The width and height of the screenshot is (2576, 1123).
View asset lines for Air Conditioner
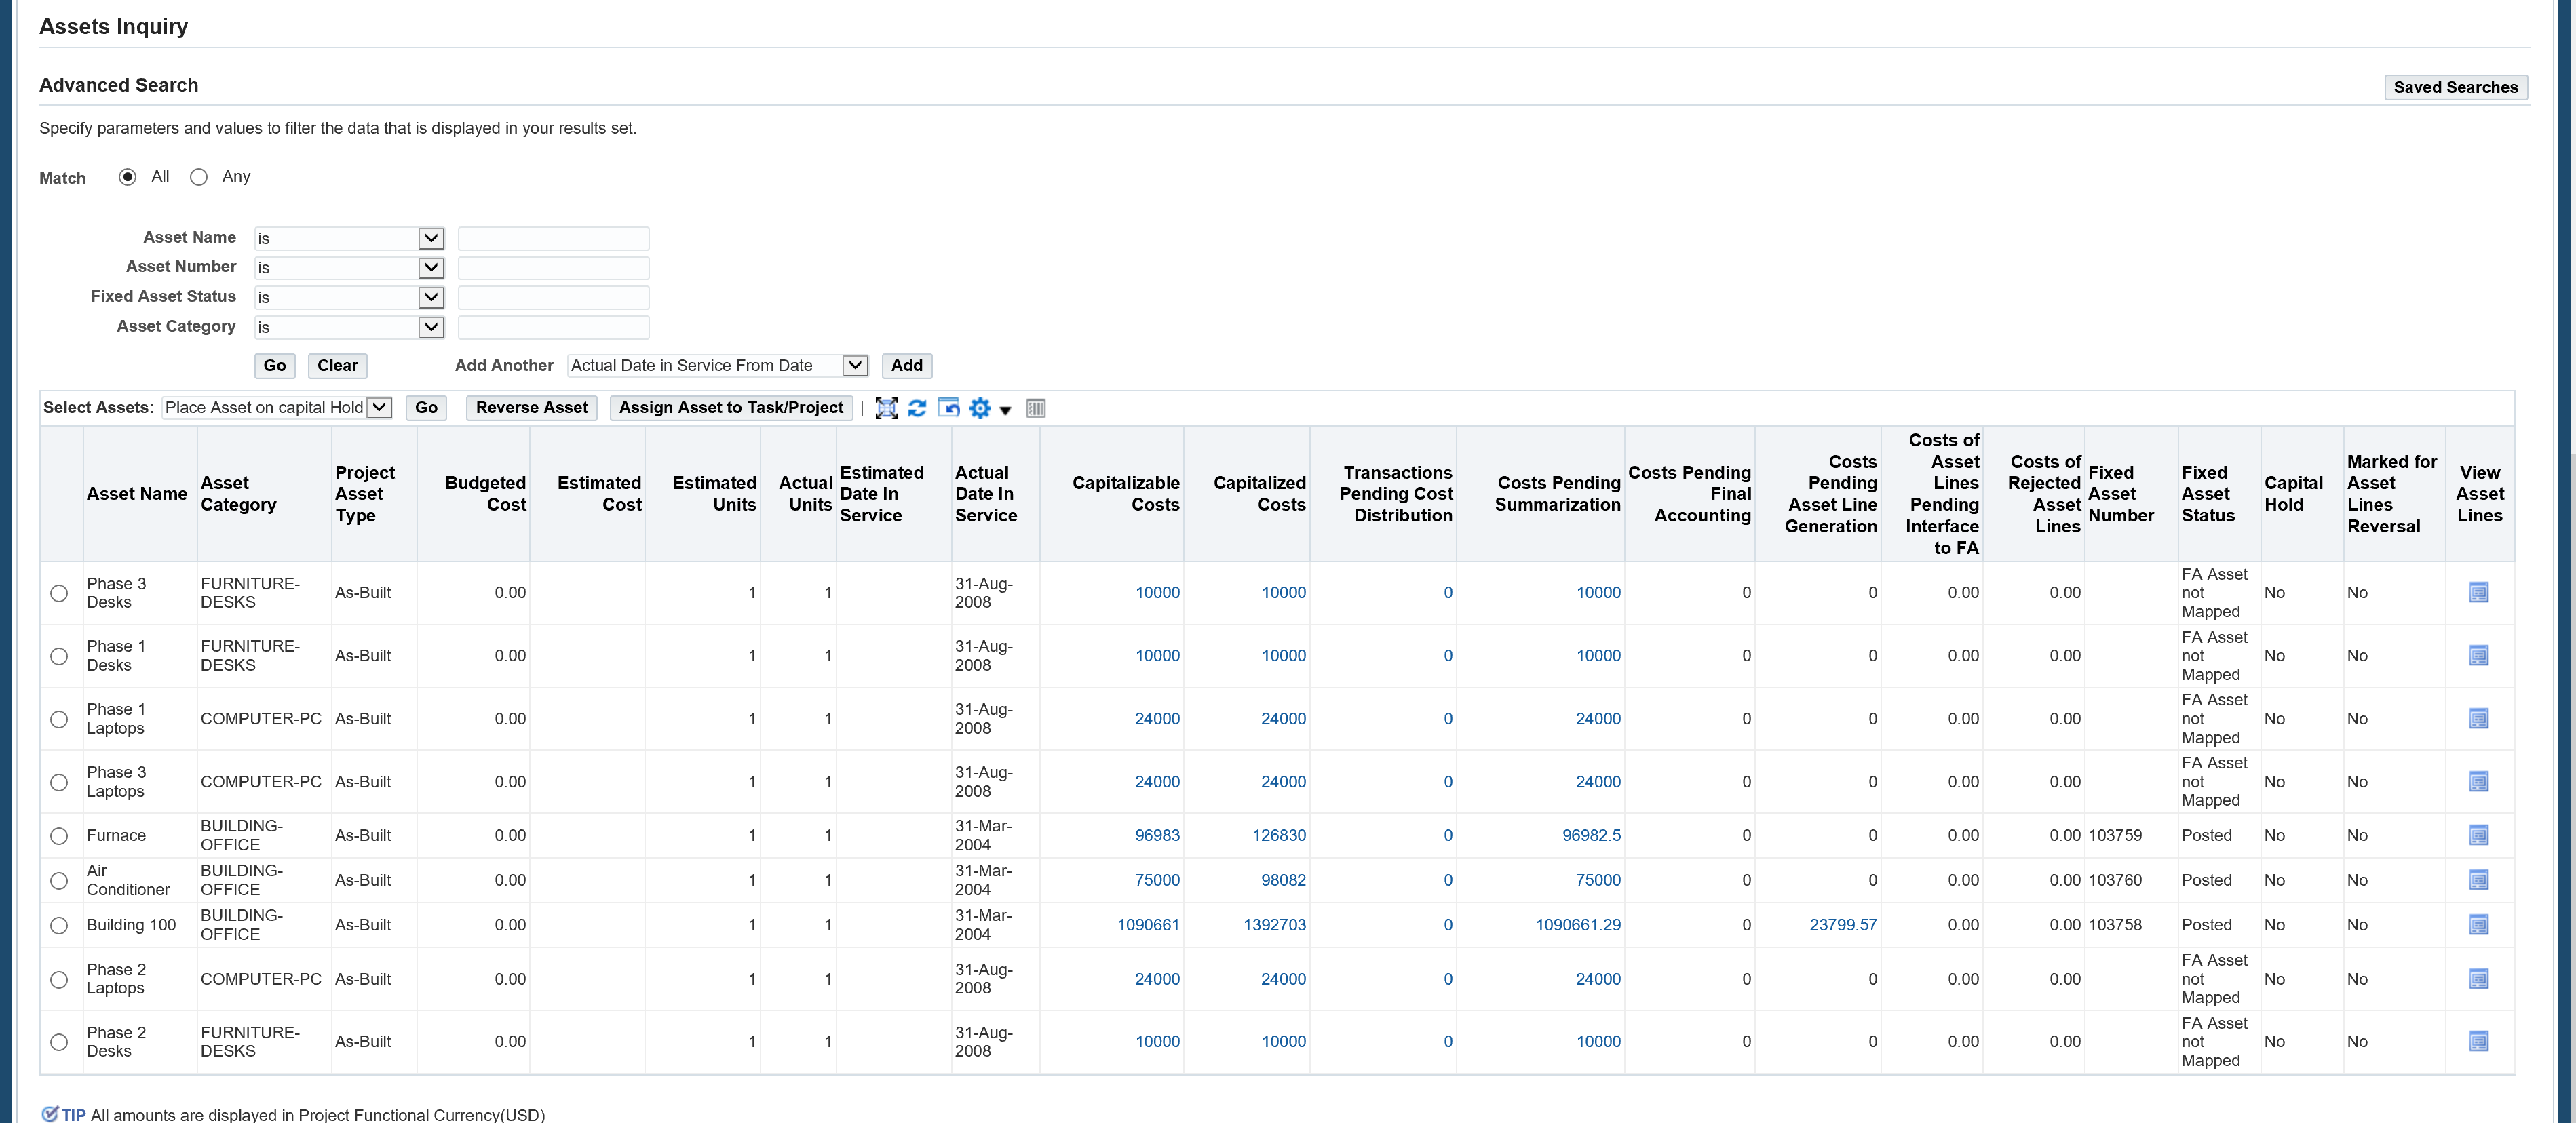[2478, 880]
